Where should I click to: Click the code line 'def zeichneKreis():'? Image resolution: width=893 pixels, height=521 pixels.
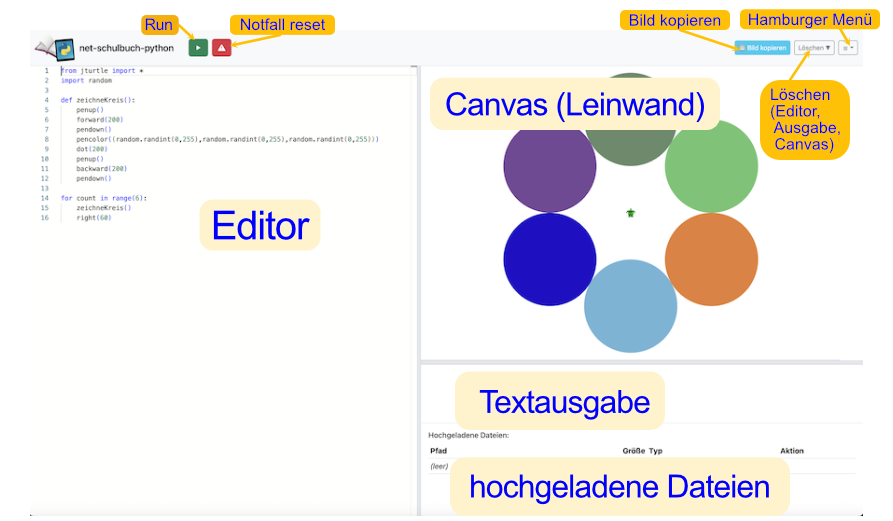pyautogui.click(x=98, y=100)
